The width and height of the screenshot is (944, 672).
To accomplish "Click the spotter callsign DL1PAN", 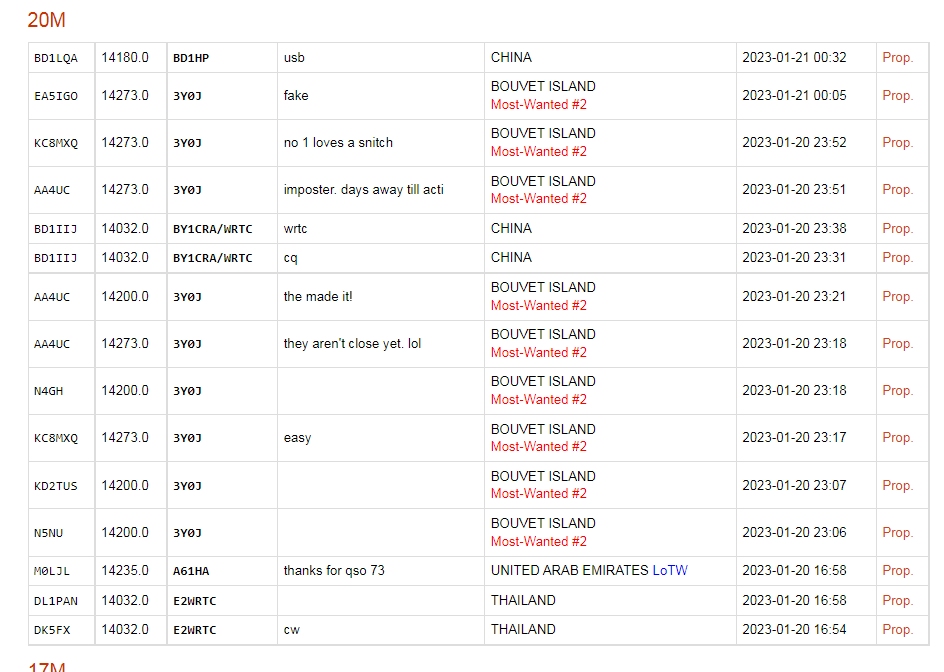I will [x=56, y=601].
